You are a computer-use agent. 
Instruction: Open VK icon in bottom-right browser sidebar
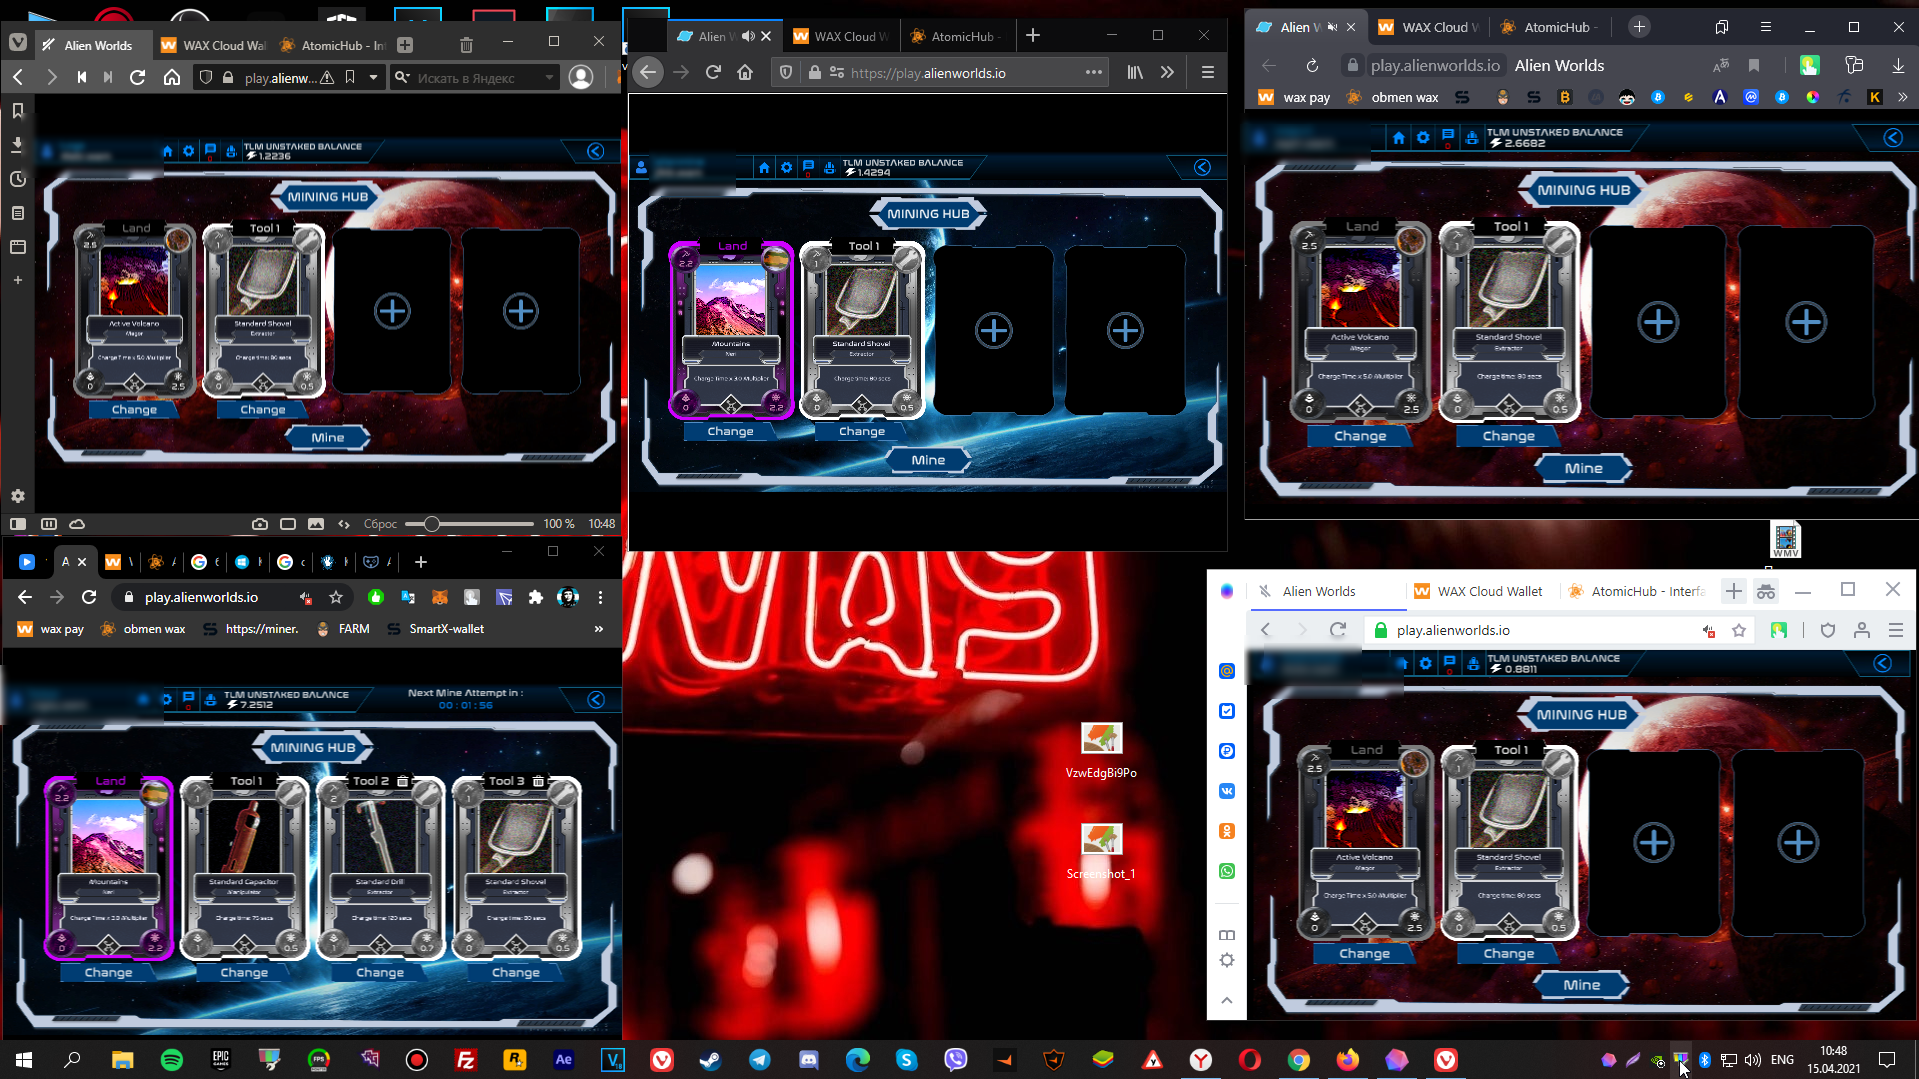coord(1227,791)
